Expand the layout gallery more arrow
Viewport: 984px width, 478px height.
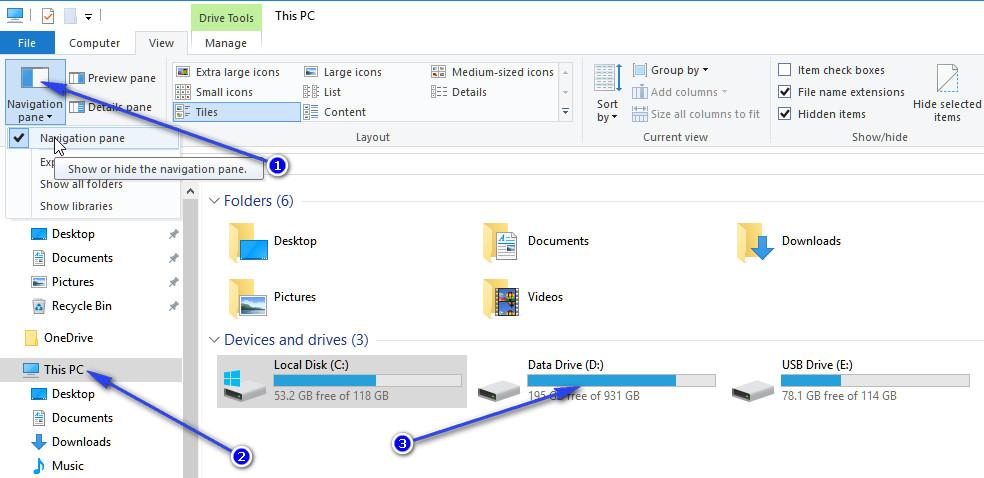pos(565,112)
